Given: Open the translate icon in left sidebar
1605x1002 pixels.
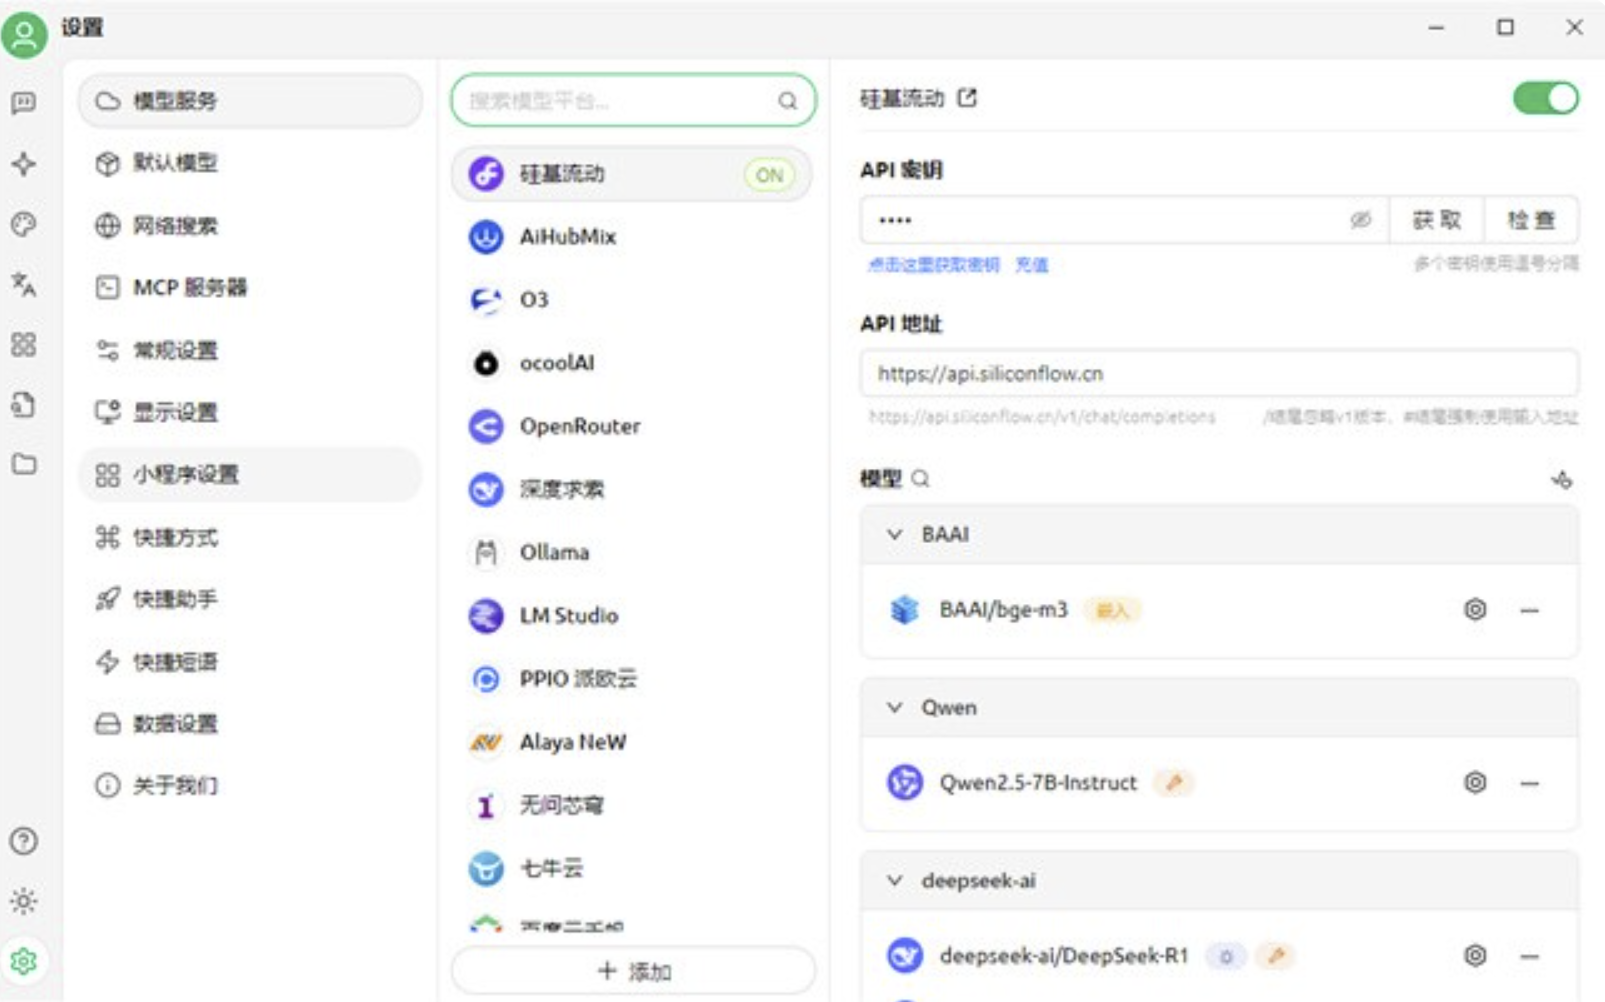Looking at the screenshot, I should [x=23, y=285].
